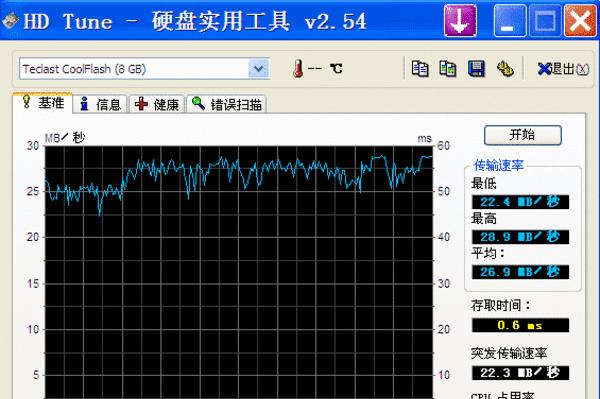
Task: Click the 最低 label
Action: pos(484,183)
